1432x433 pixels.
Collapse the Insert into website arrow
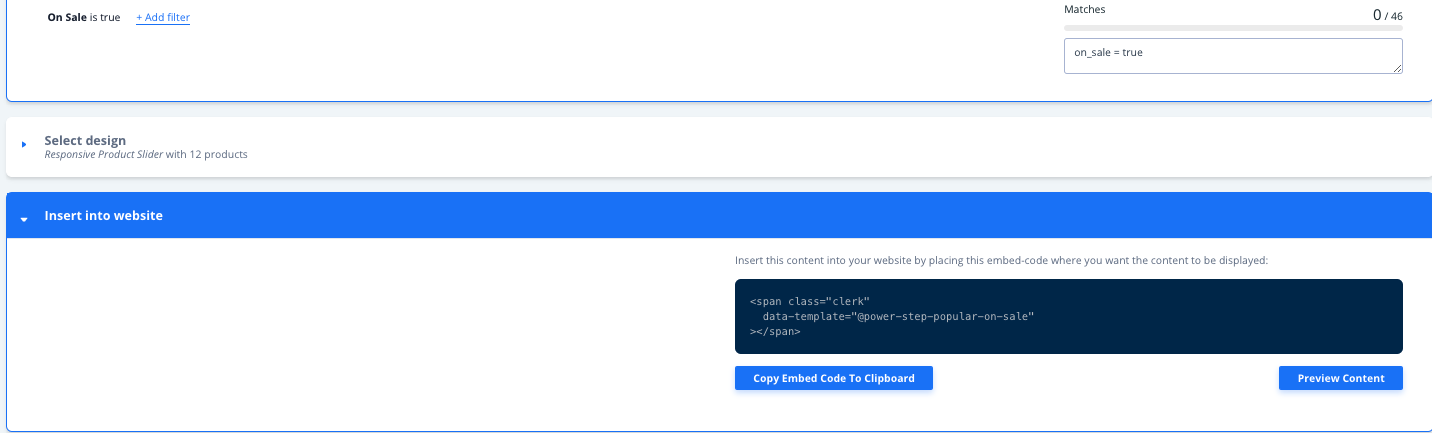coord(24,218)
